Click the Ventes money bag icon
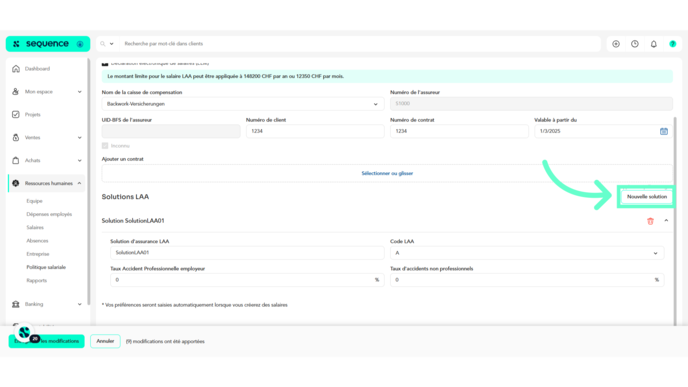This screenshot has width=688, height=387. [16, 137]
